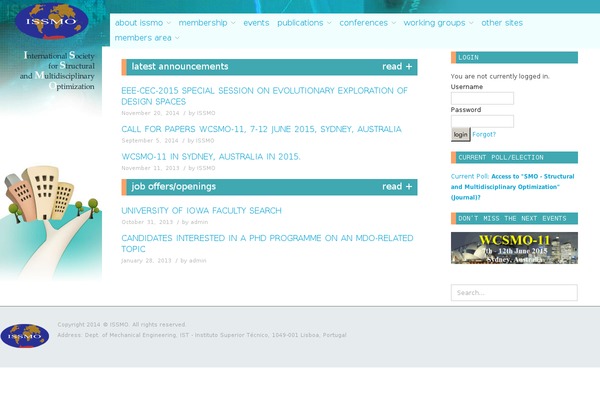Click read + on latest announcements

397,67
